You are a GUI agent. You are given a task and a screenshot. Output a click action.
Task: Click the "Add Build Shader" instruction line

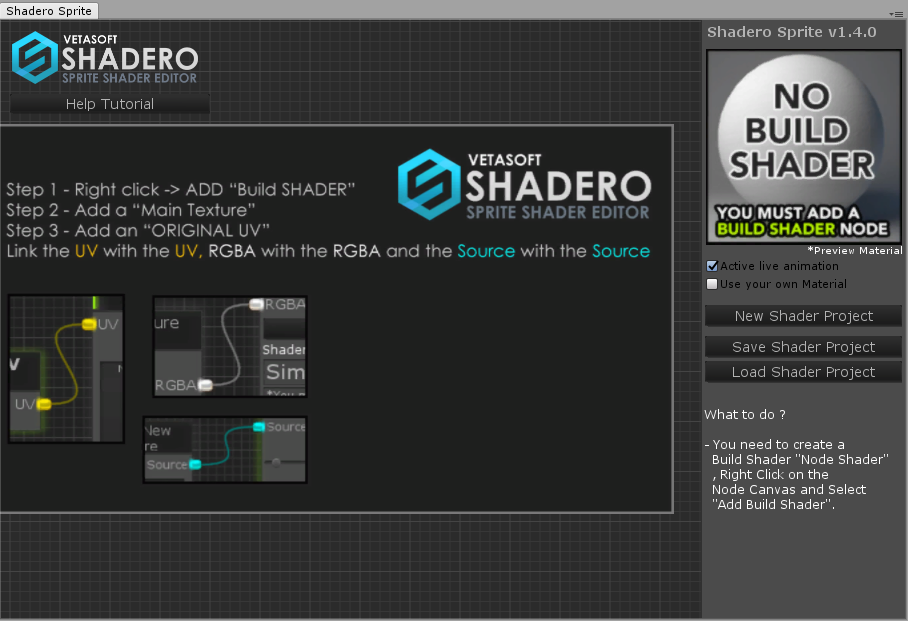point(773,505)
